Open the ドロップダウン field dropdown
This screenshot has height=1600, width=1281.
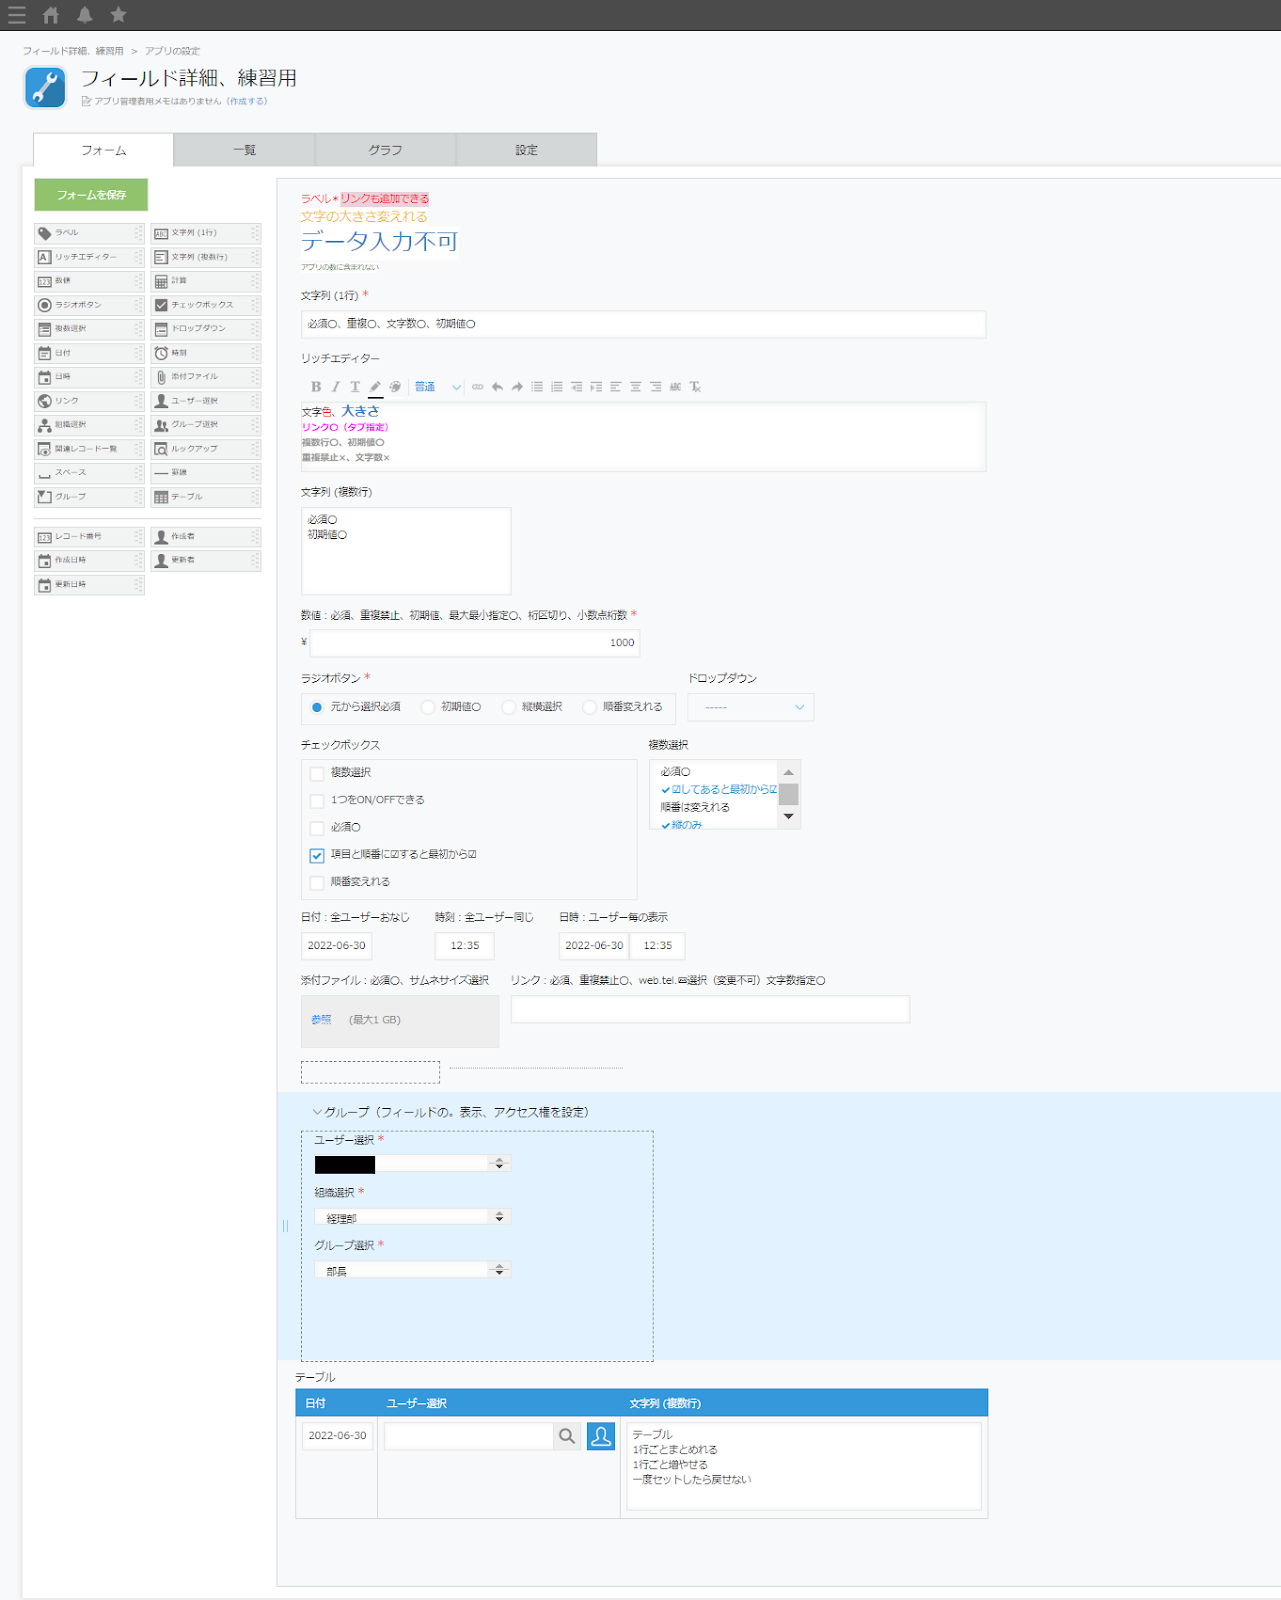(x=751, y=707)
